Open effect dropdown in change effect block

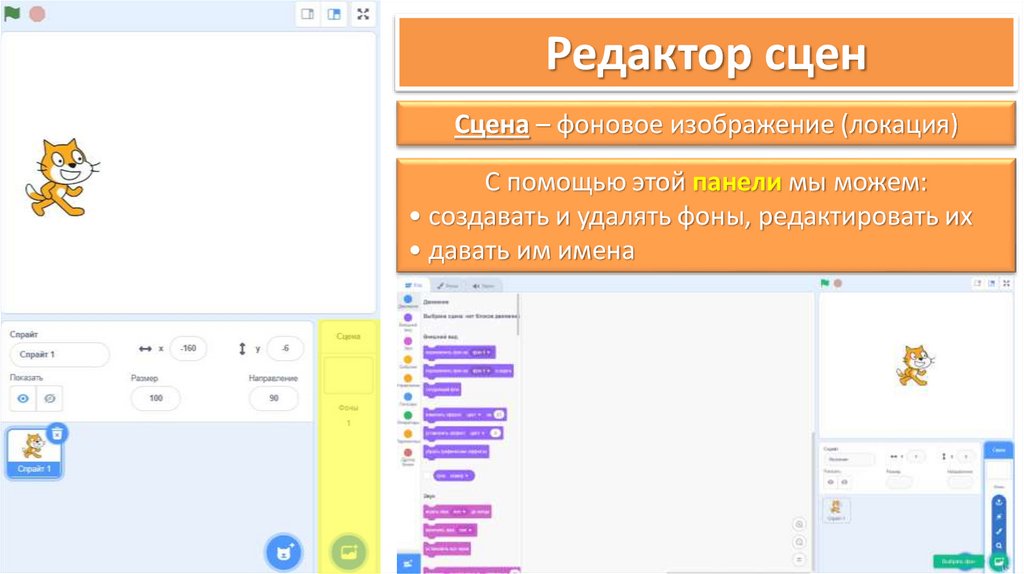click(x=473, y=415)
